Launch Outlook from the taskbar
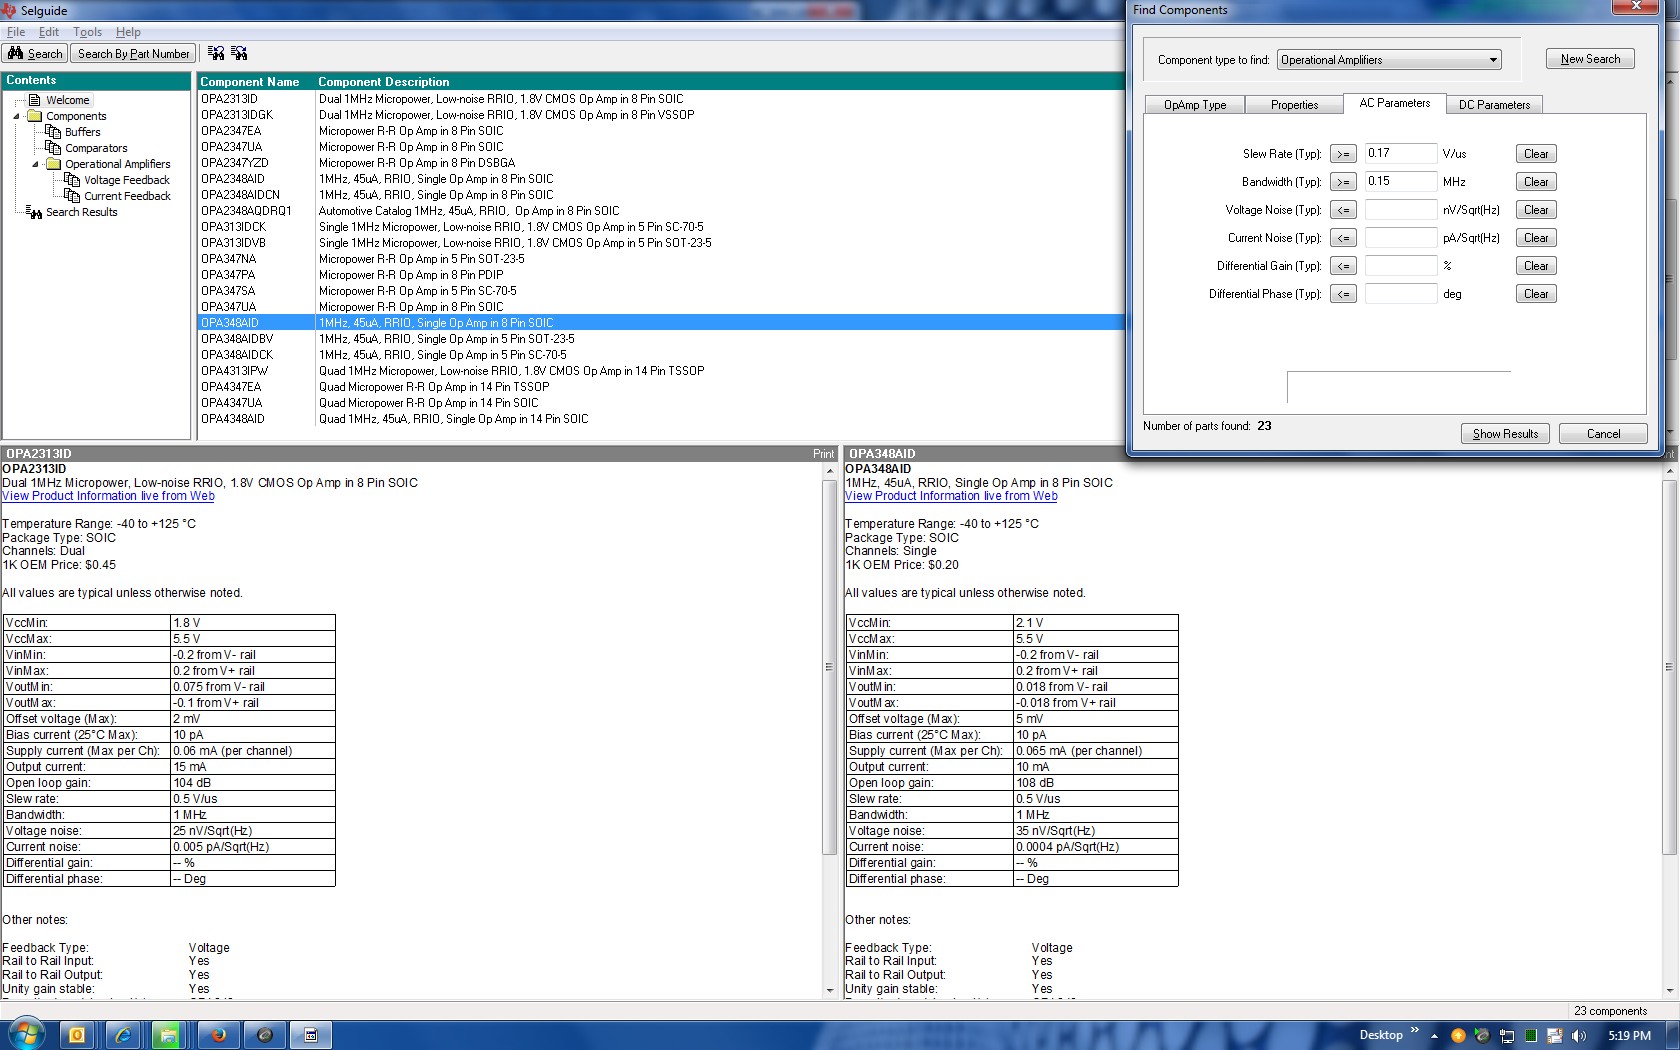The height and width of the screenshot is (1050, 1680). [76, 1035]
